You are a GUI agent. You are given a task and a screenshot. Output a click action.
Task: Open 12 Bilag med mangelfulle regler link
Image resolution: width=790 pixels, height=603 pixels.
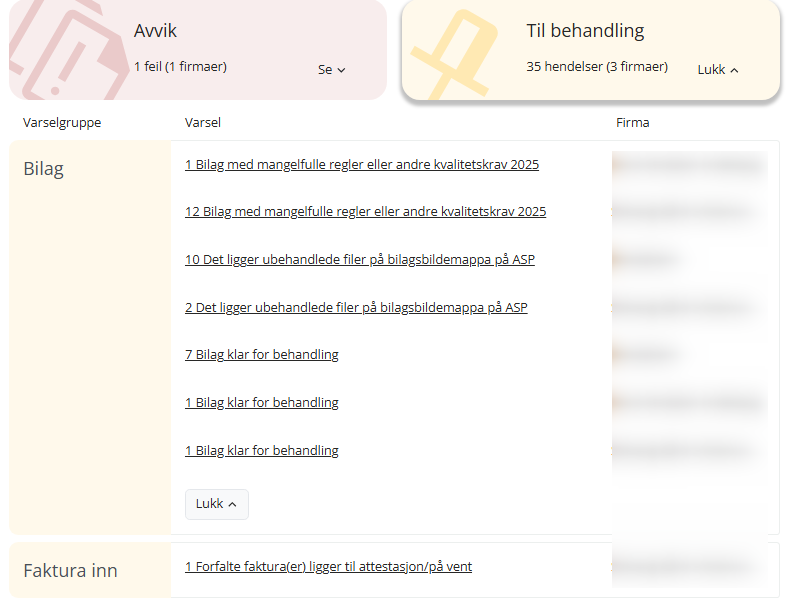[x=365, y=212]
